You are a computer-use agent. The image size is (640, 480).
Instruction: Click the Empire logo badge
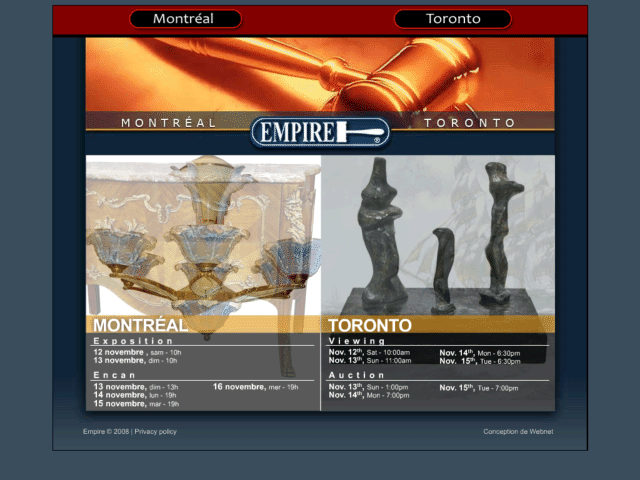320,132
